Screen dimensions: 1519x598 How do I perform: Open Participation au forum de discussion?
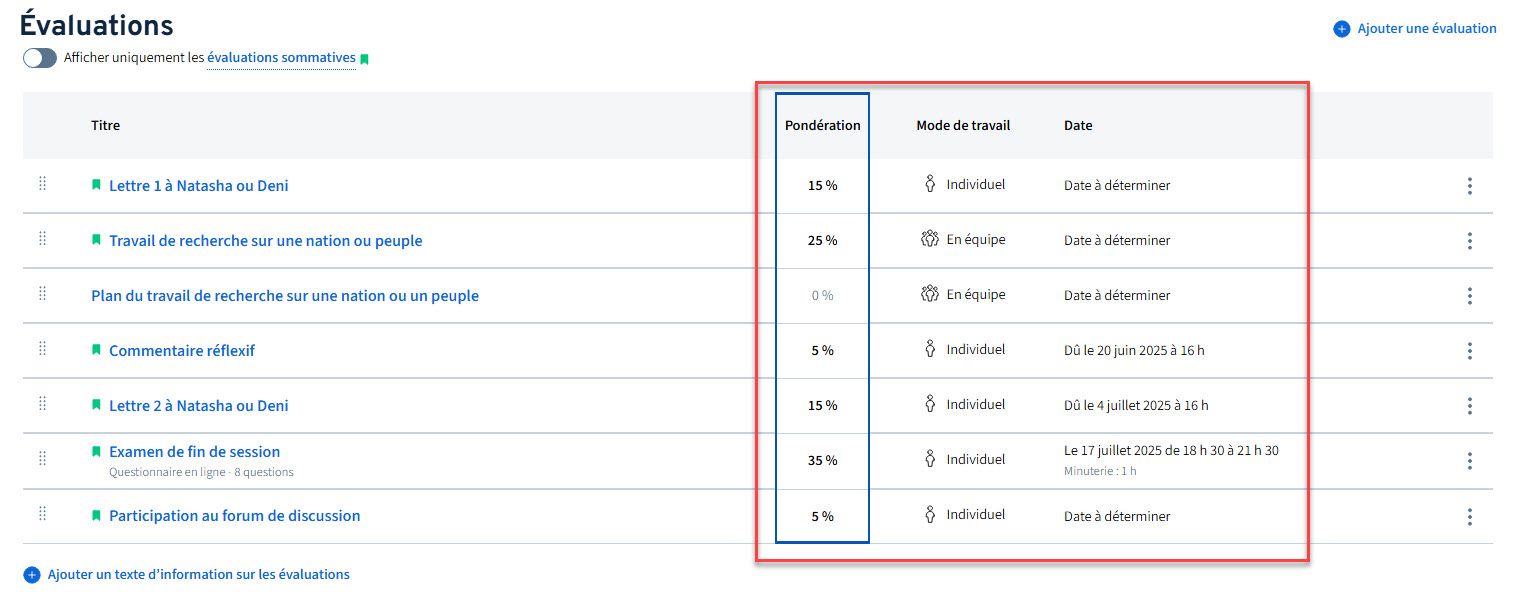point(234,516)
